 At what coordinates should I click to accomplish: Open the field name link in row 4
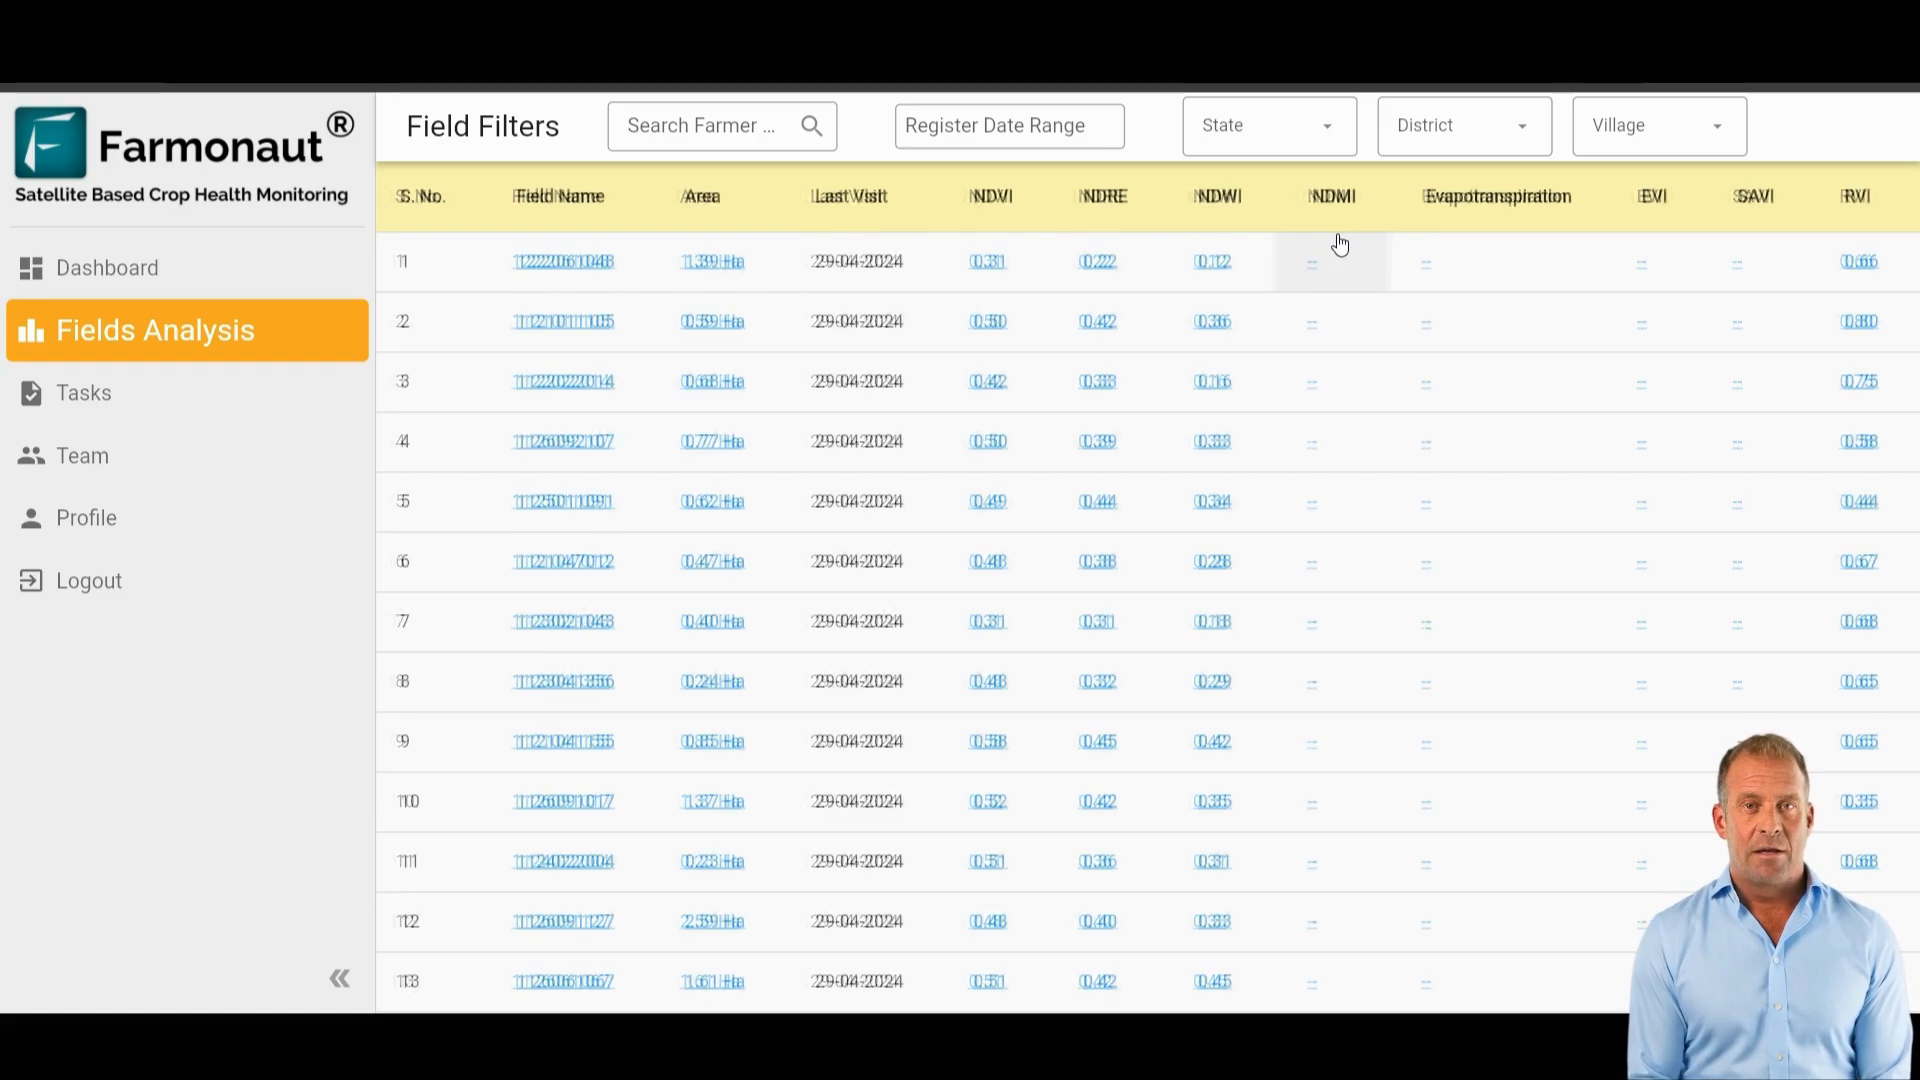click(563, 442)
